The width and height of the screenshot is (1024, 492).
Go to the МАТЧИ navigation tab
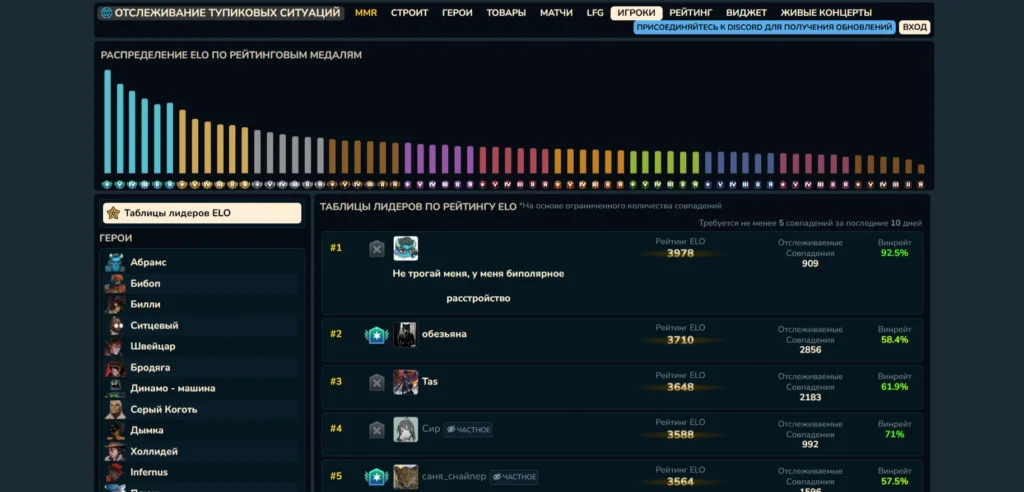coord(556,13)
